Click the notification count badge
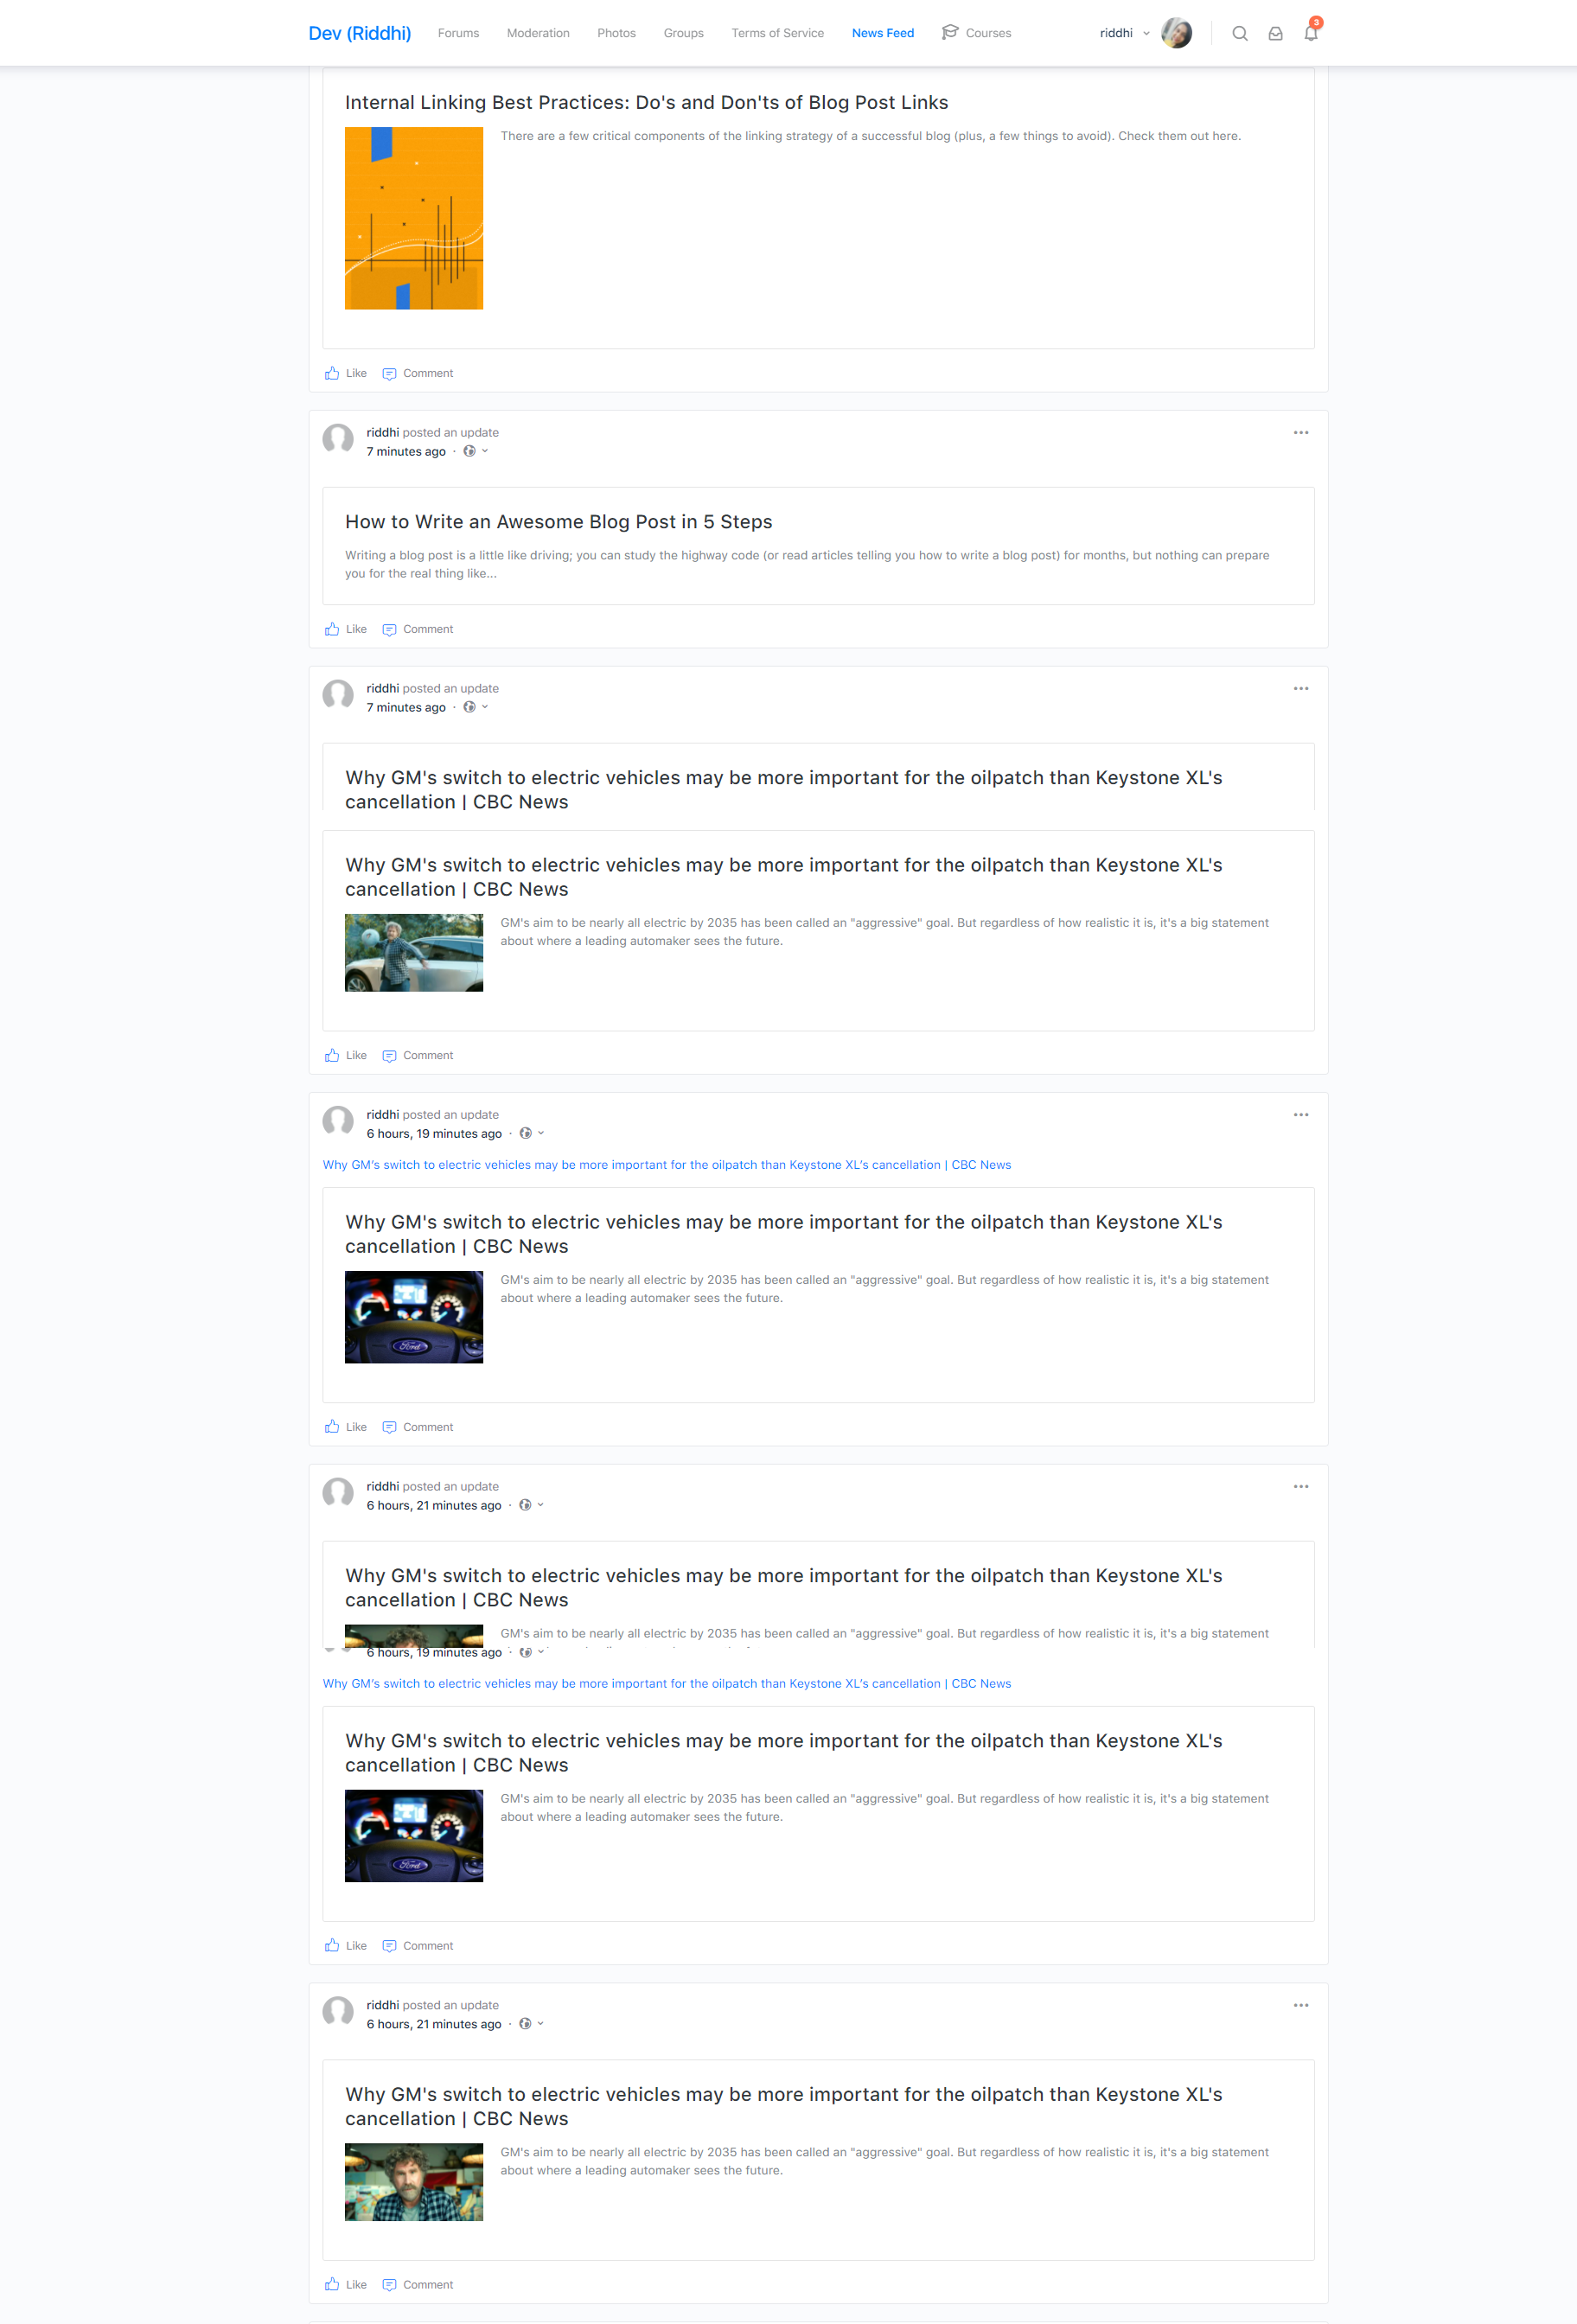Viewport: 1577px width, 2324px height. click(1317, 21)
